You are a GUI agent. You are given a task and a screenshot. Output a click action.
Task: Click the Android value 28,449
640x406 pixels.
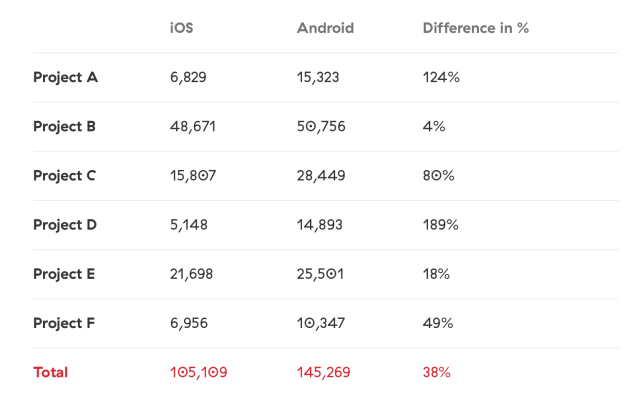[321, 175]
